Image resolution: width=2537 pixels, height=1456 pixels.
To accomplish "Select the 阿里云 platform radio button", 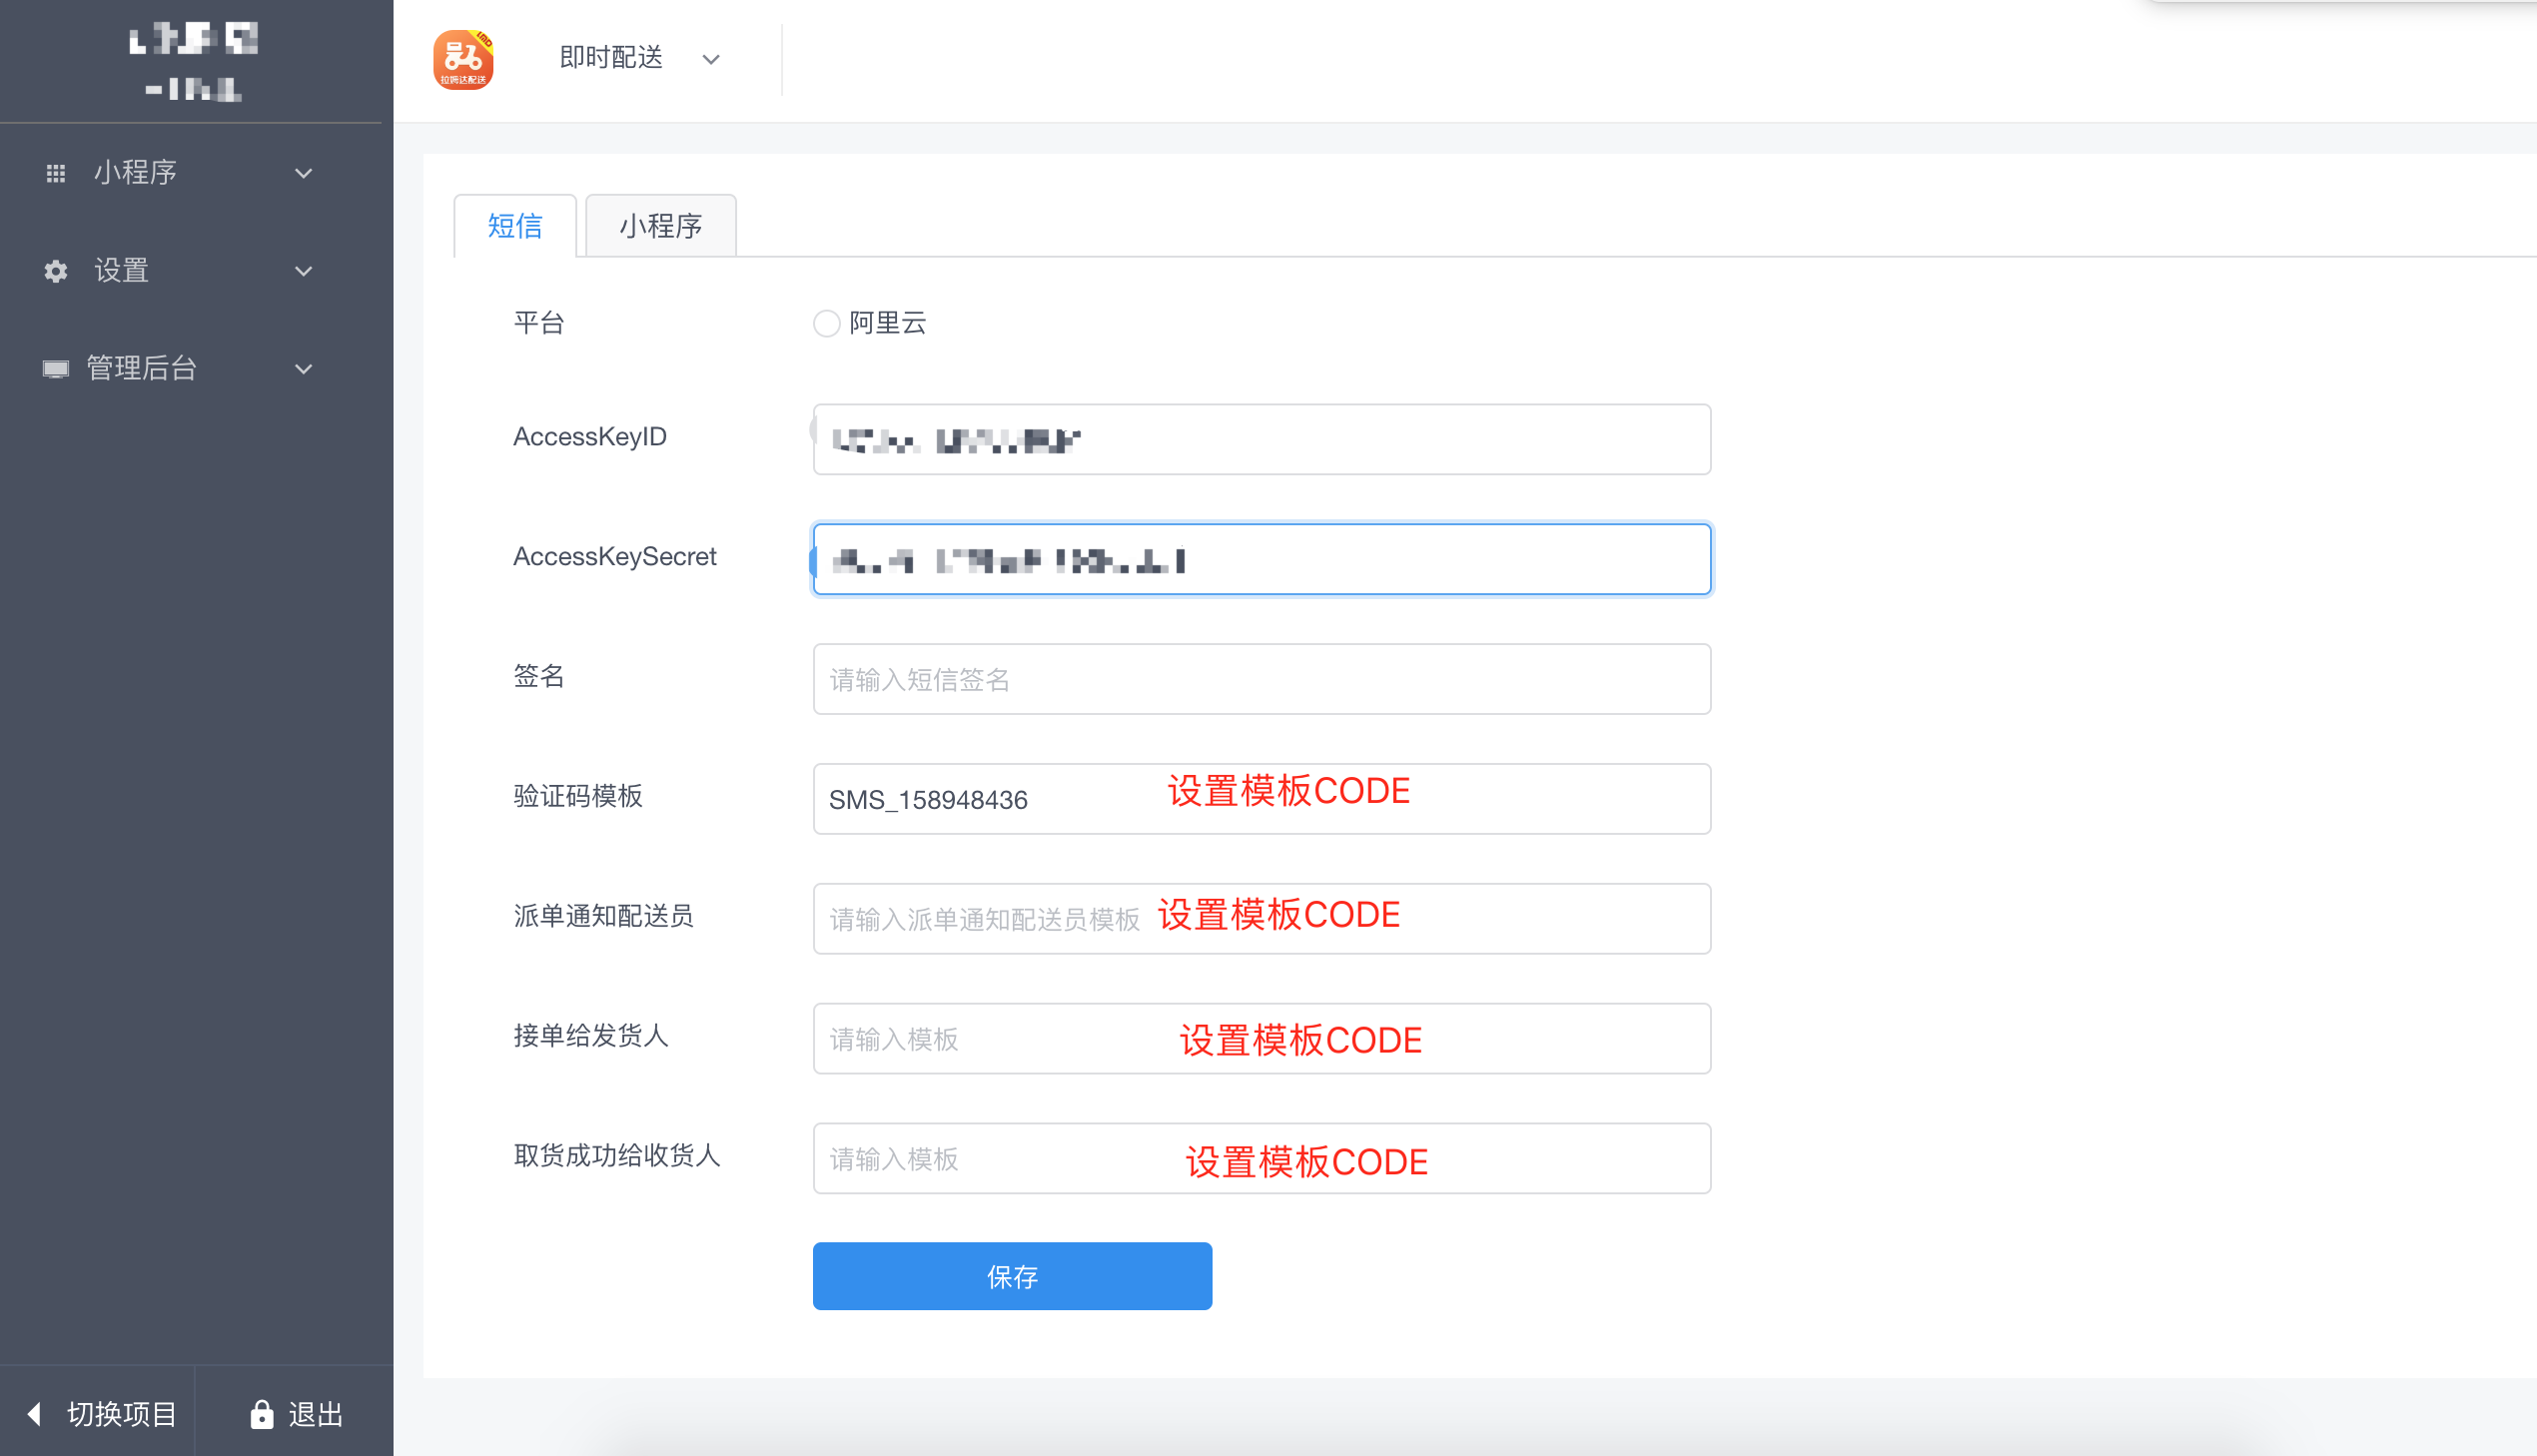I will [826, 323].
